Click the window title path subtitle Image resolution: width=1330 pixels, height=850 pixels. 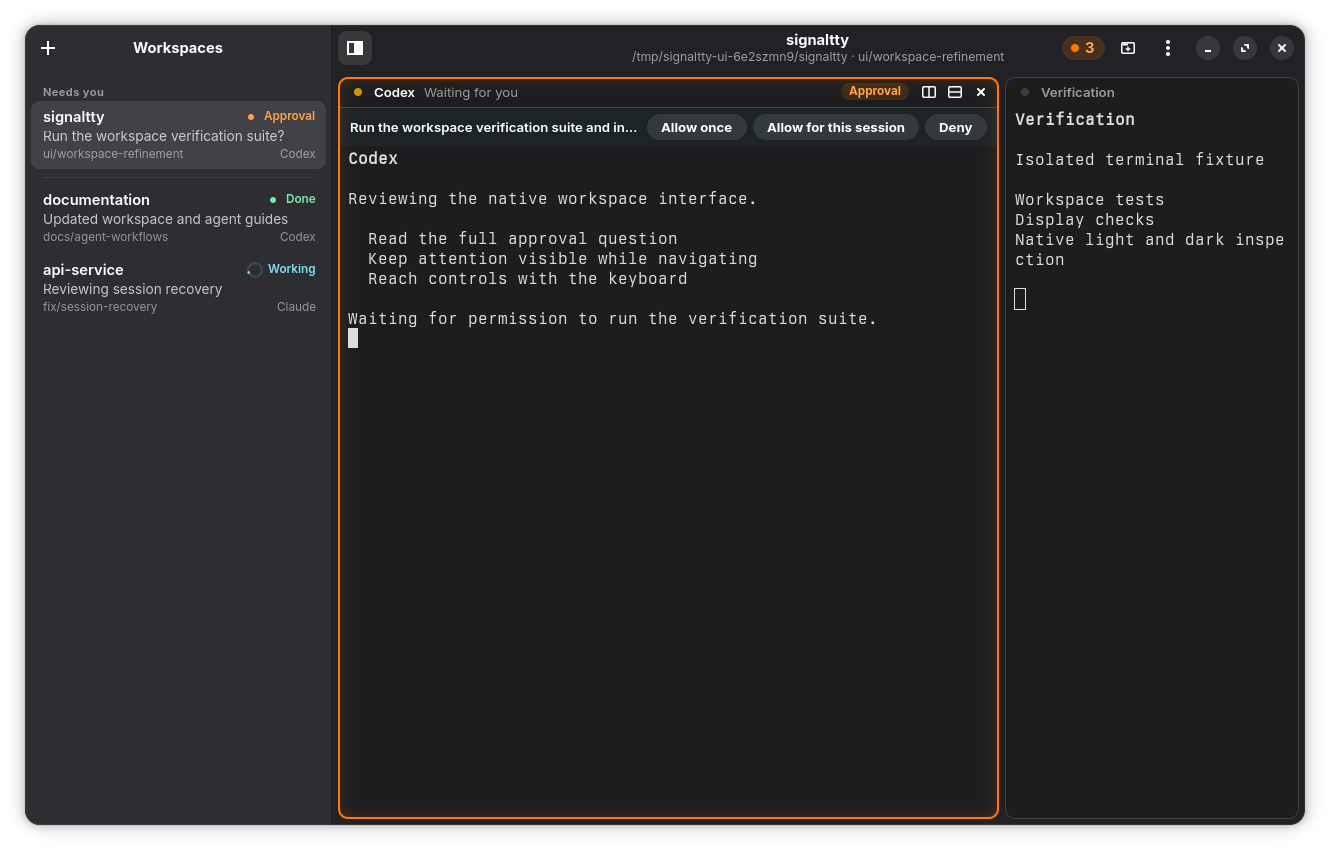coord(818,57)
